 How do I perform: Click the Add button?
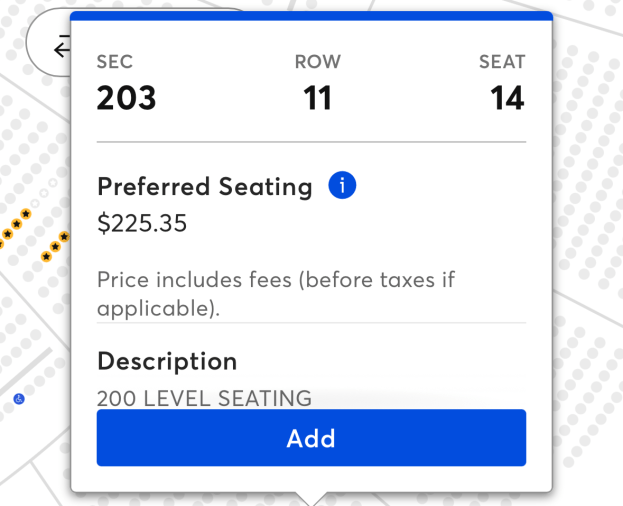[311, 438]
